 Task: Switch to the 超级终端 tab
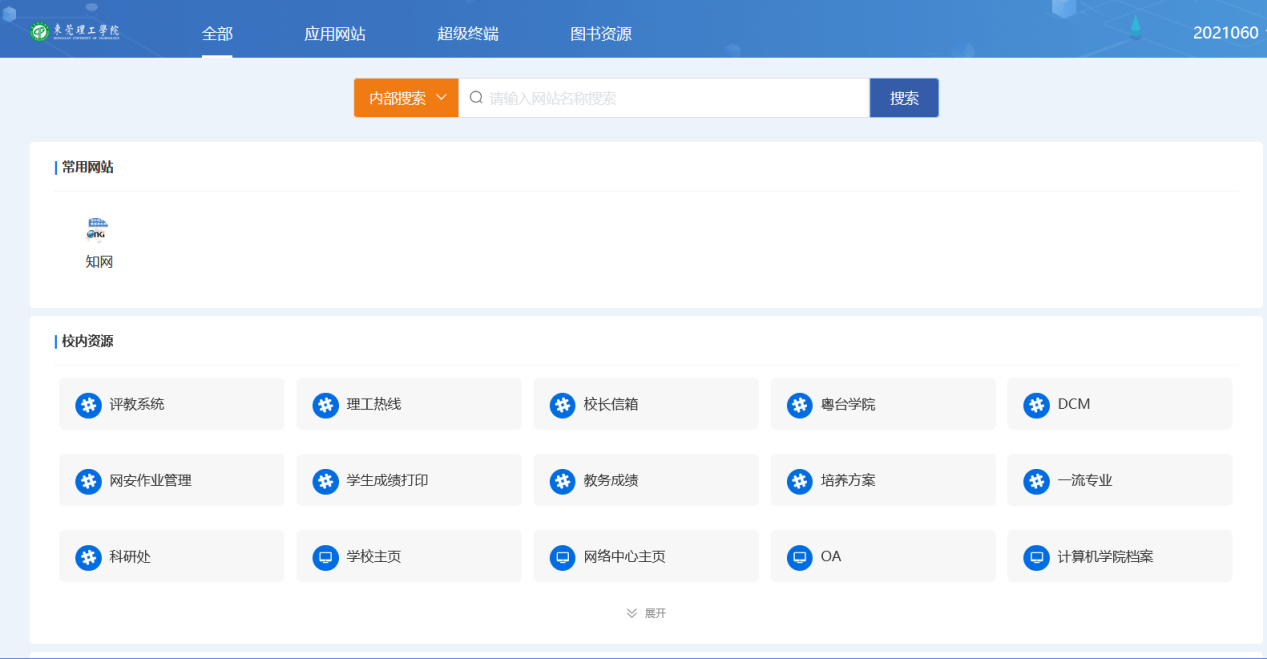pos(468,33)
